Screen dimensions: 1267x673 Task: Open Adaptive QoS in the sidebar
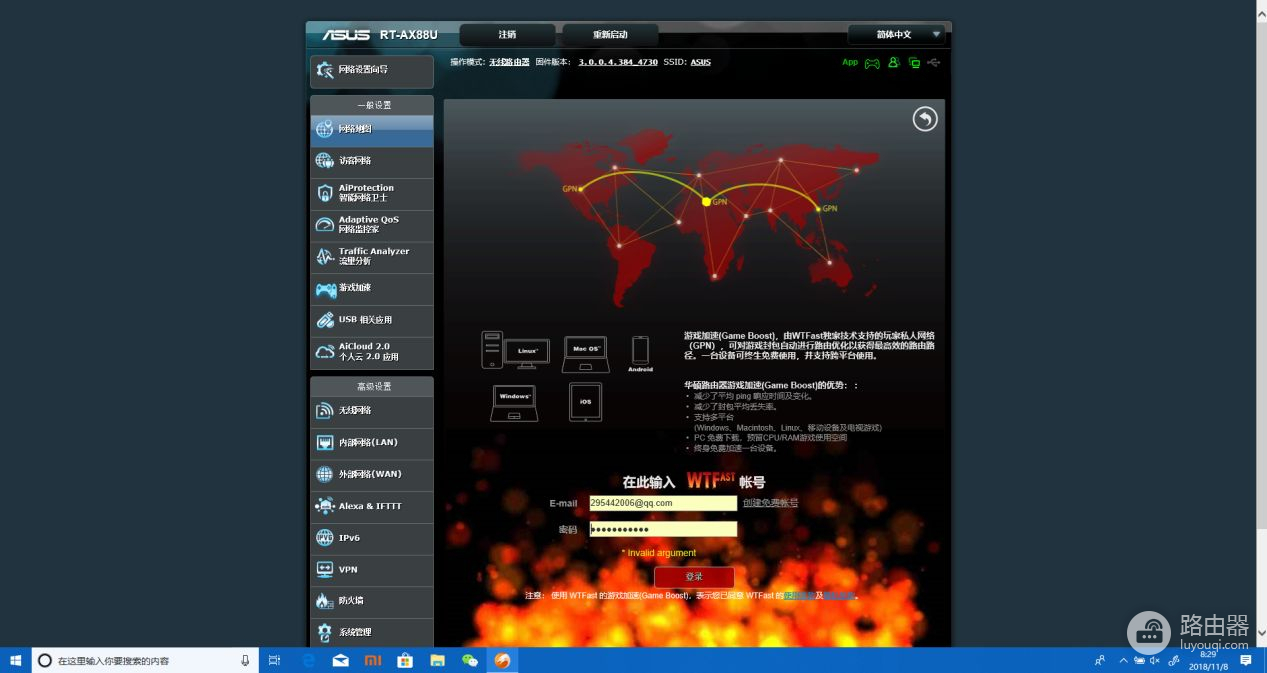371,225
